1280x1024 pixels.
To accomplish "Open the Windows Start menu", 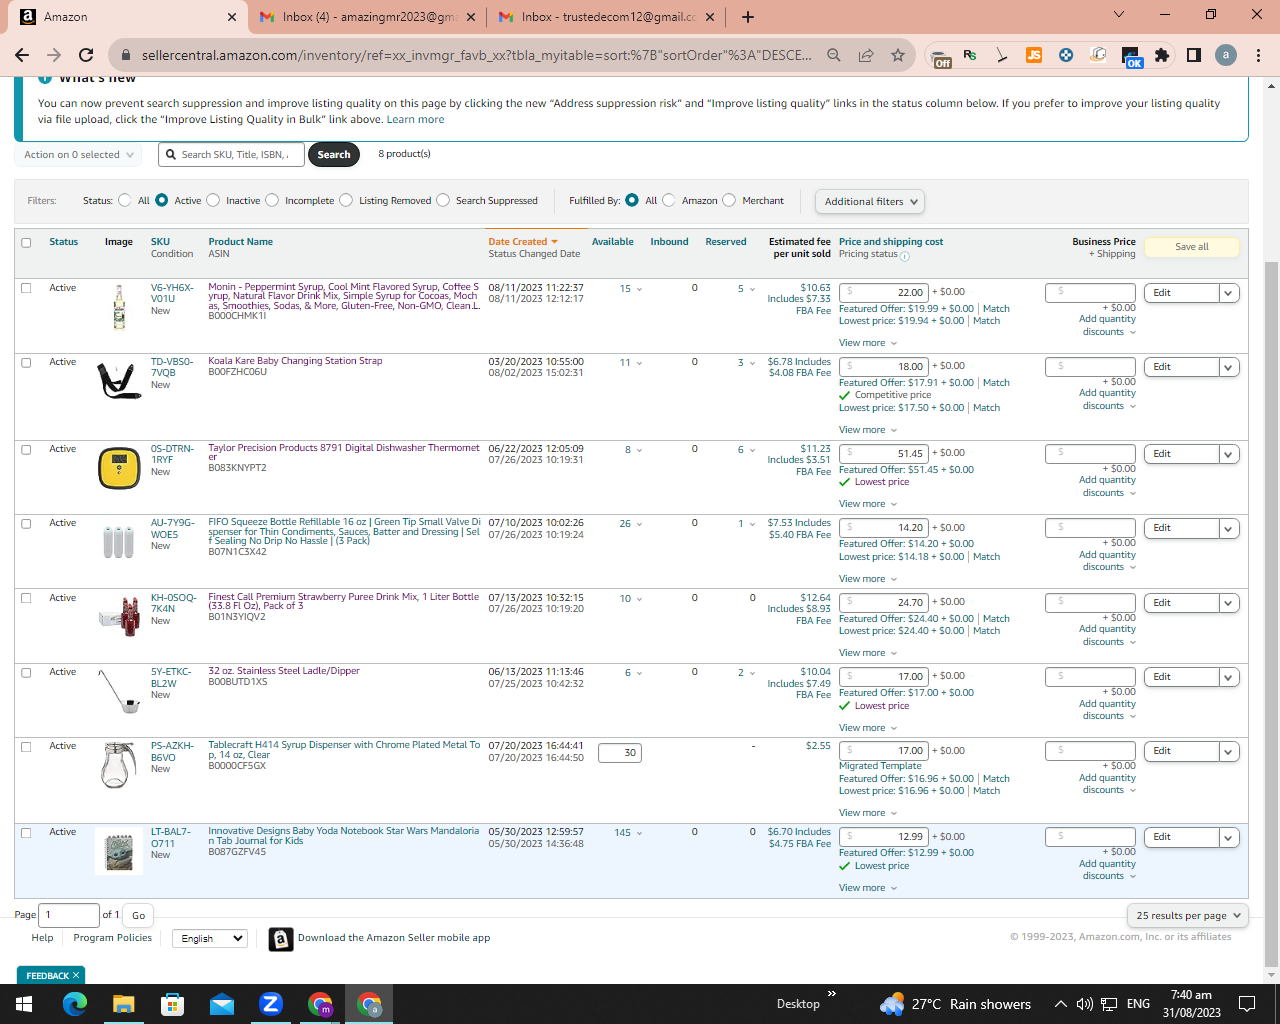I will tap(23, 1004).
